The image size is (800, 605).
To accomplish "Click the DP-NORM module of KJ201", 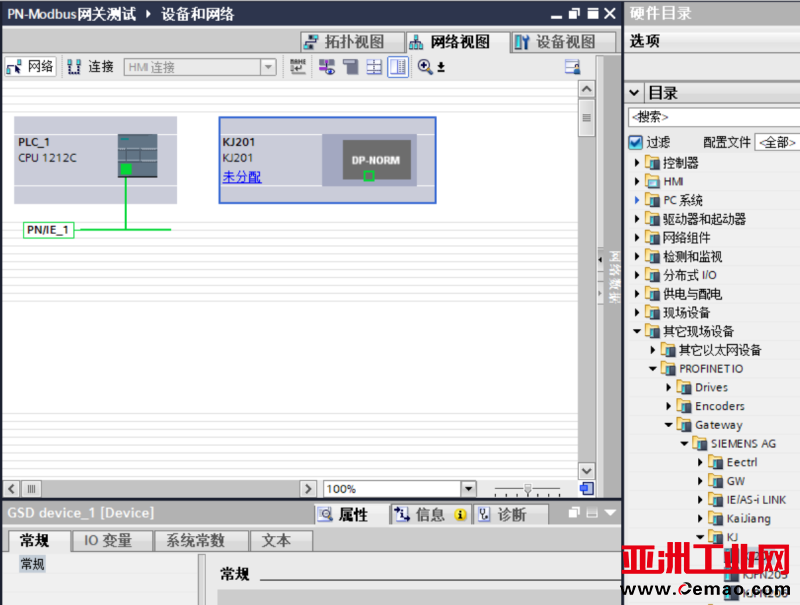I will coord(377,160).
